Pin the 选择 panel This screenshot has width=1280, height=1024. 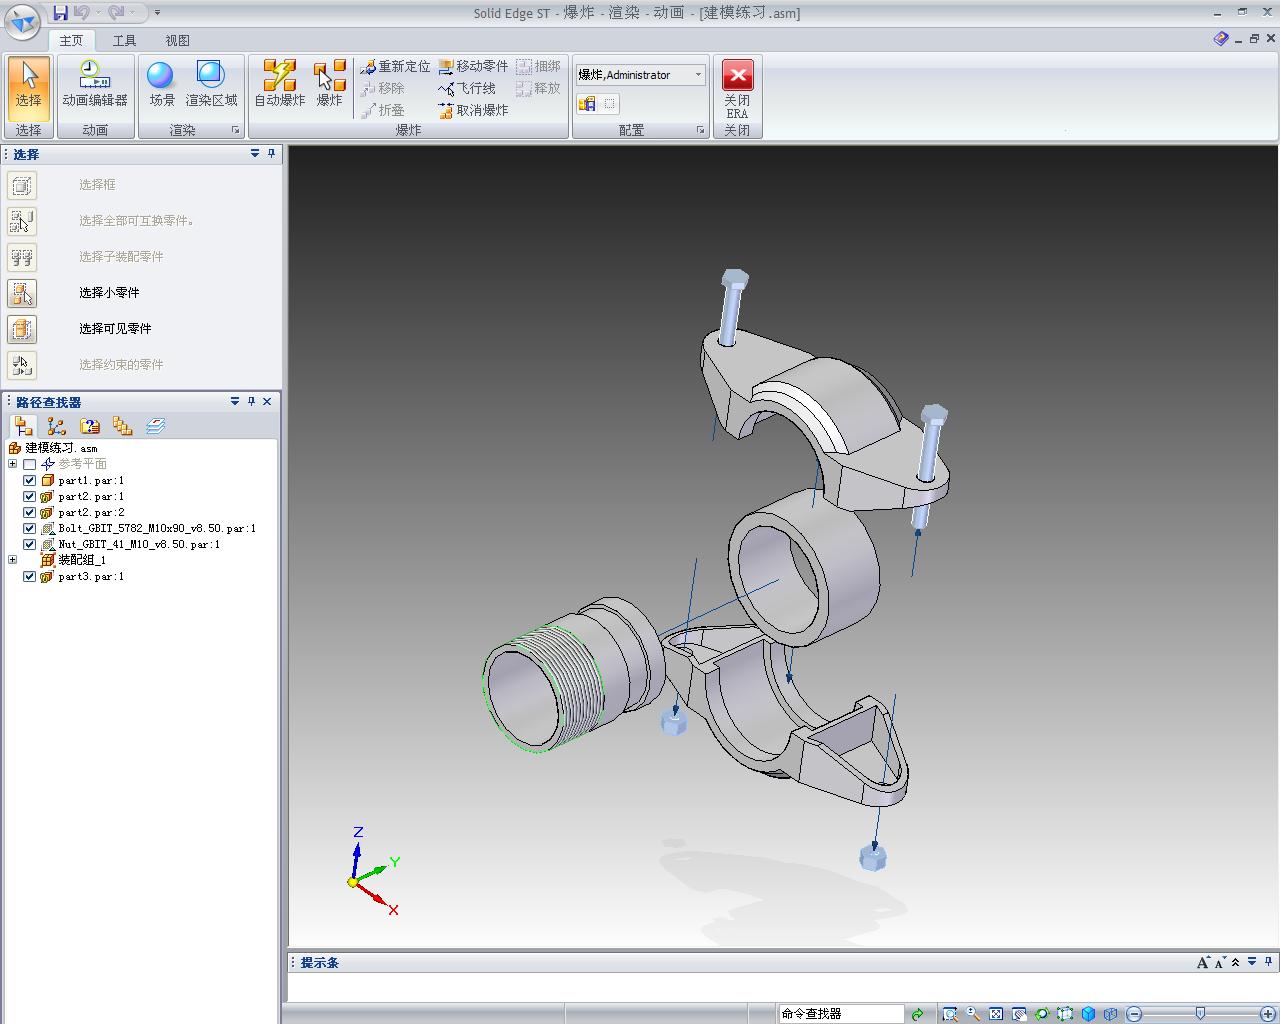click(271, 153)
